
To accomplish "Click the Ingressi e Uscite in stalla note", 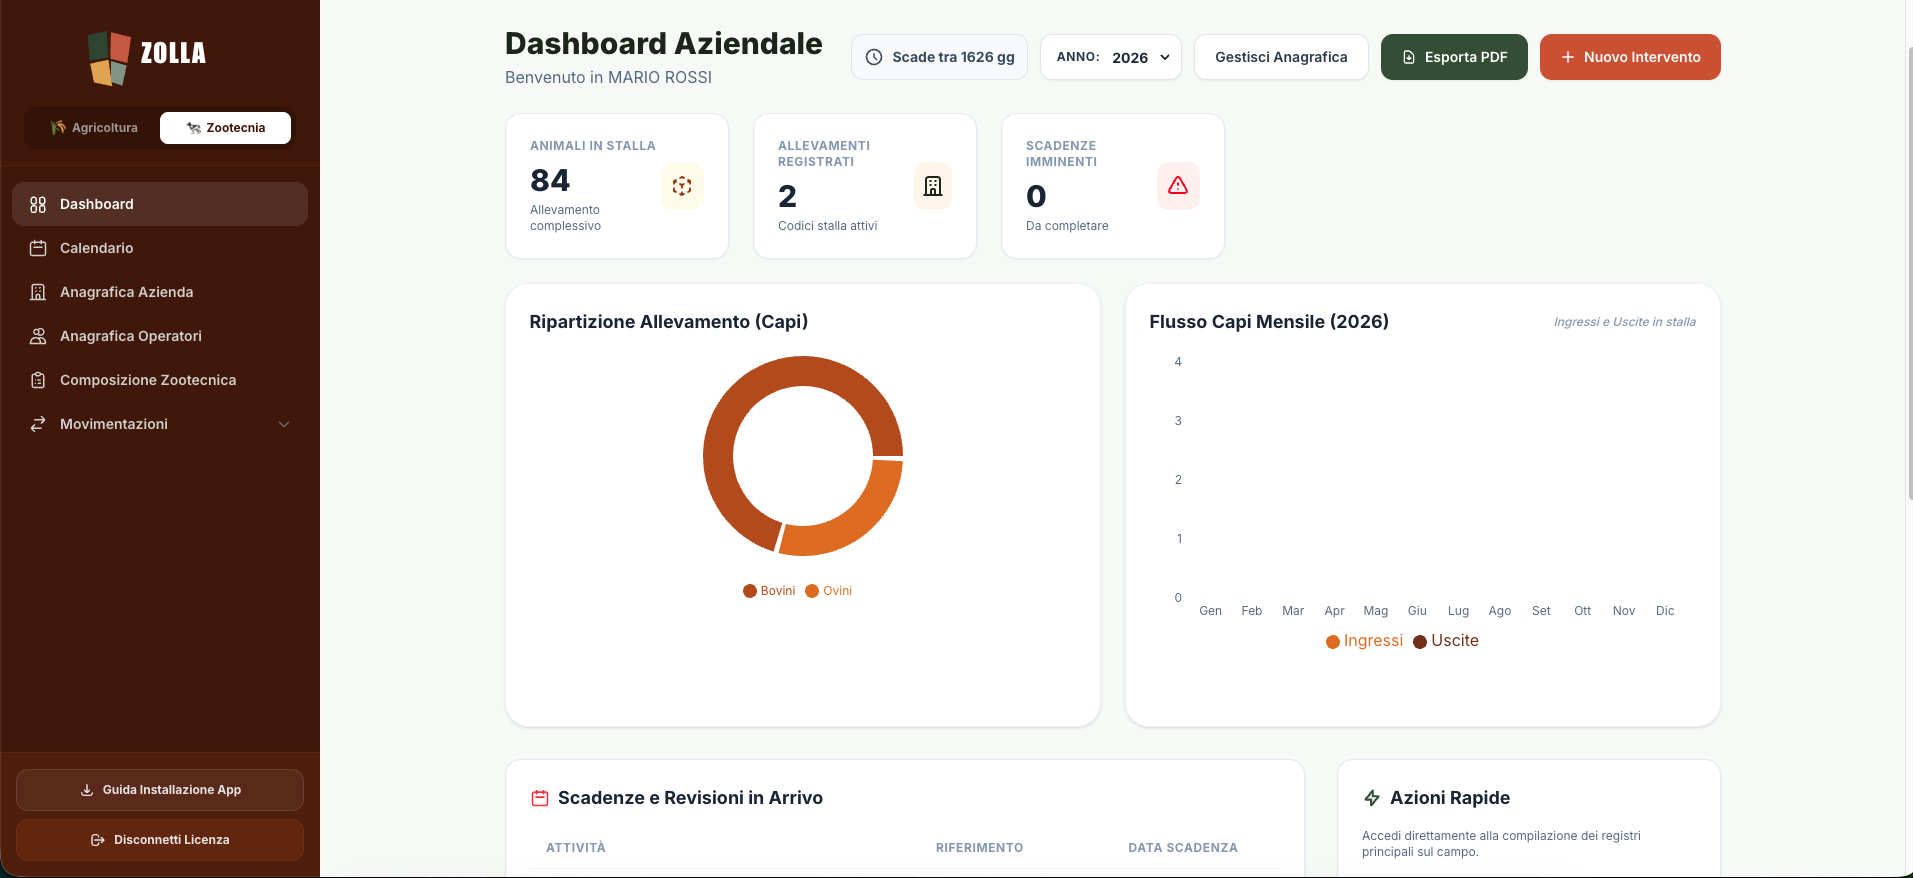I will pos(1625,322).
